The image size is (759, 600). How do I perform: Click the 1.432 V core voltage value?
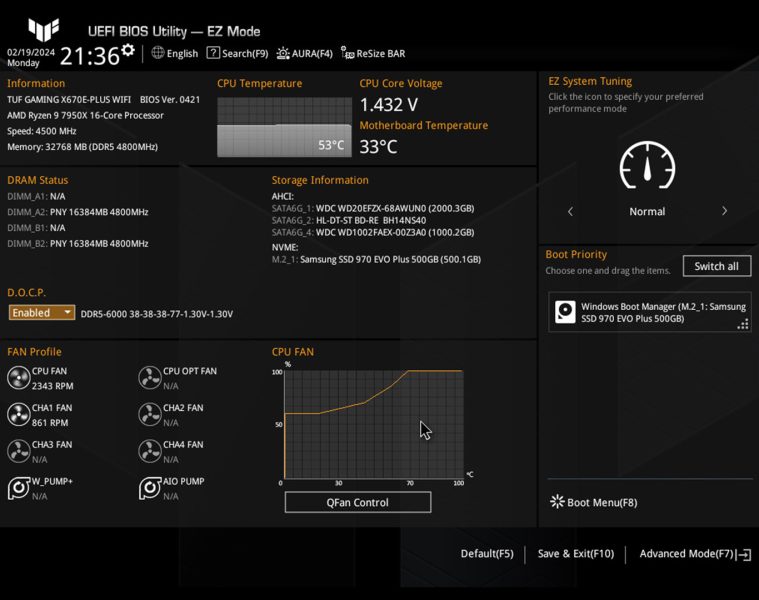point(389,105)
